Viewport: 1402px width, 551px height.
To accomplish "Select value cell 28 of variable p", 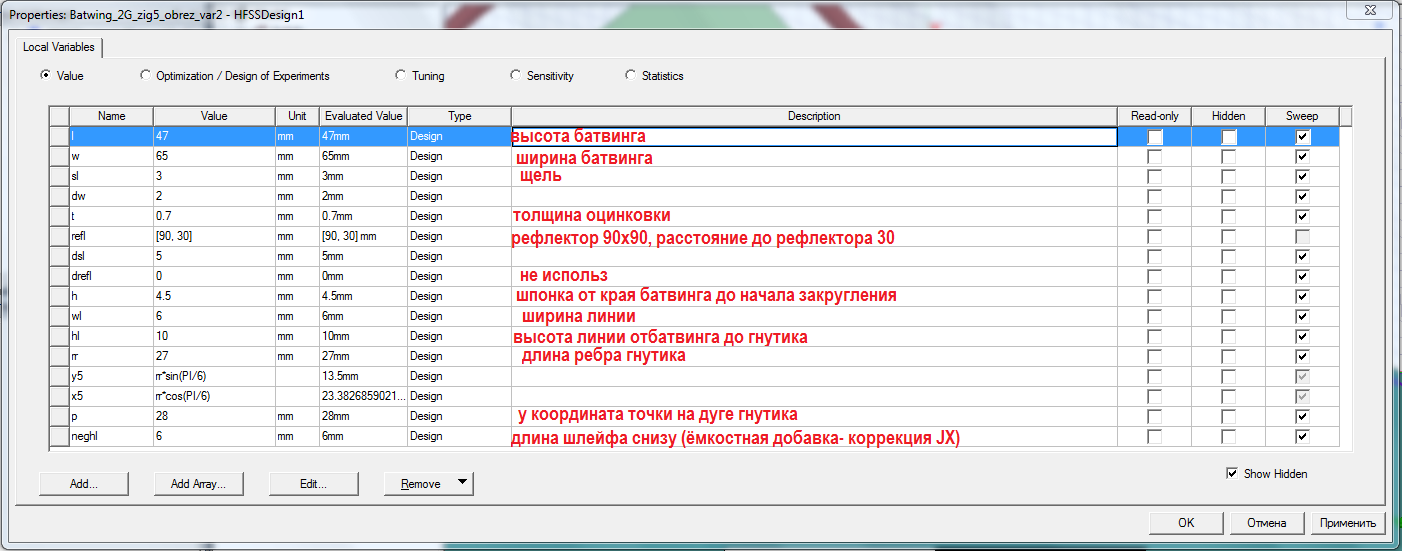I will tap(214, 416).
